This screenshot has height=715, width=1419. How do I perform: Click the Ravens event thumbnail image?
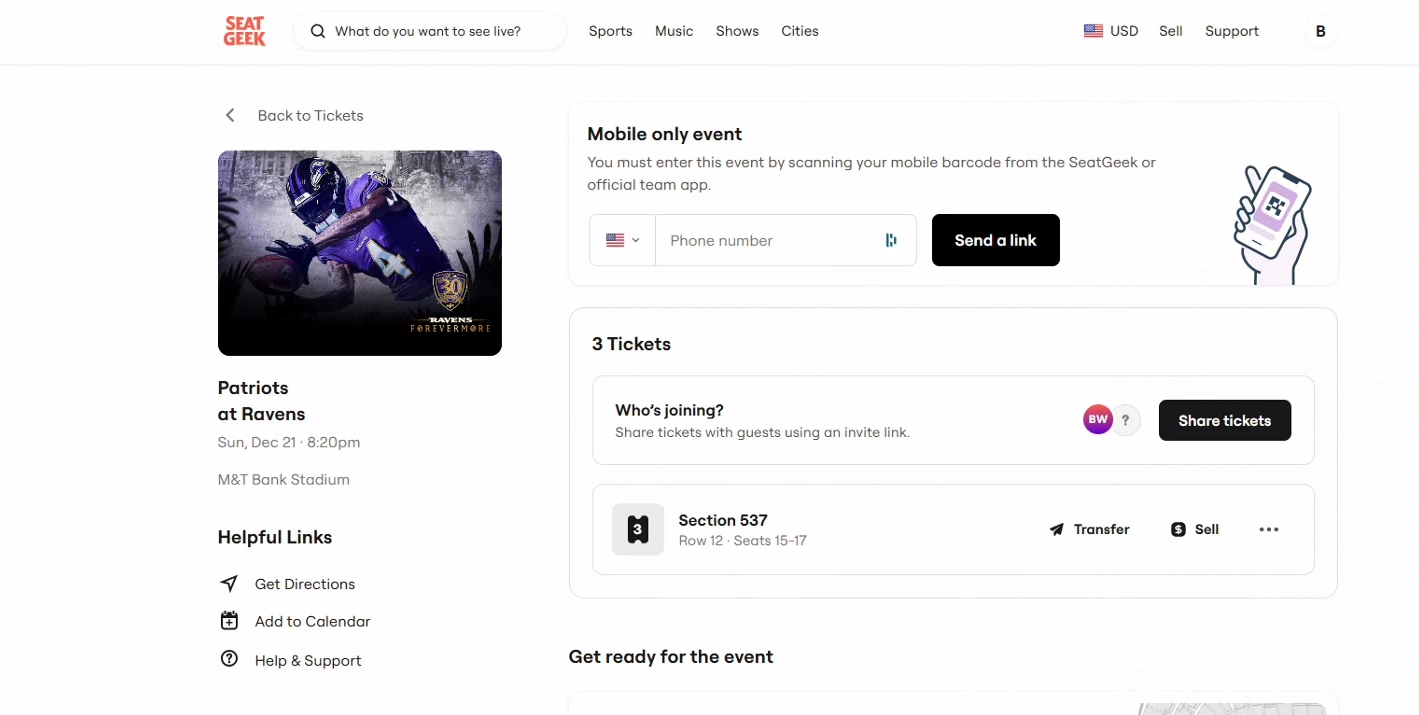(360, 253)
